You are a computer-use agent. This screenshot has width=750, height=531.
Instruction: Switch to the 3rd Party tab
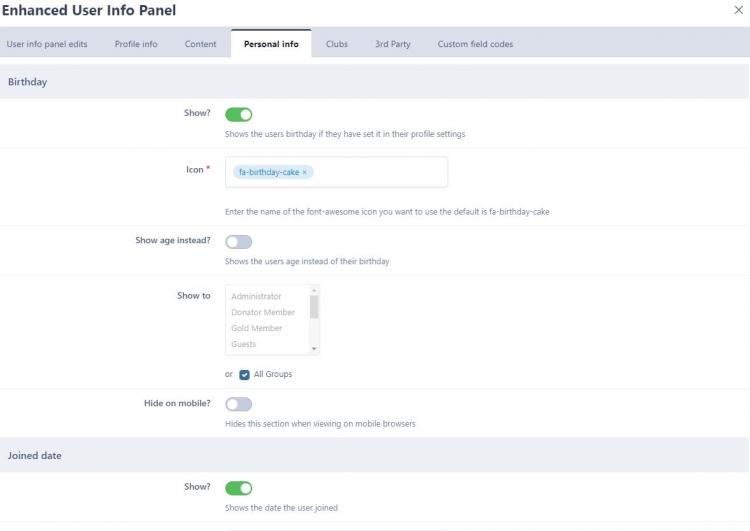[x=392, y=44]
